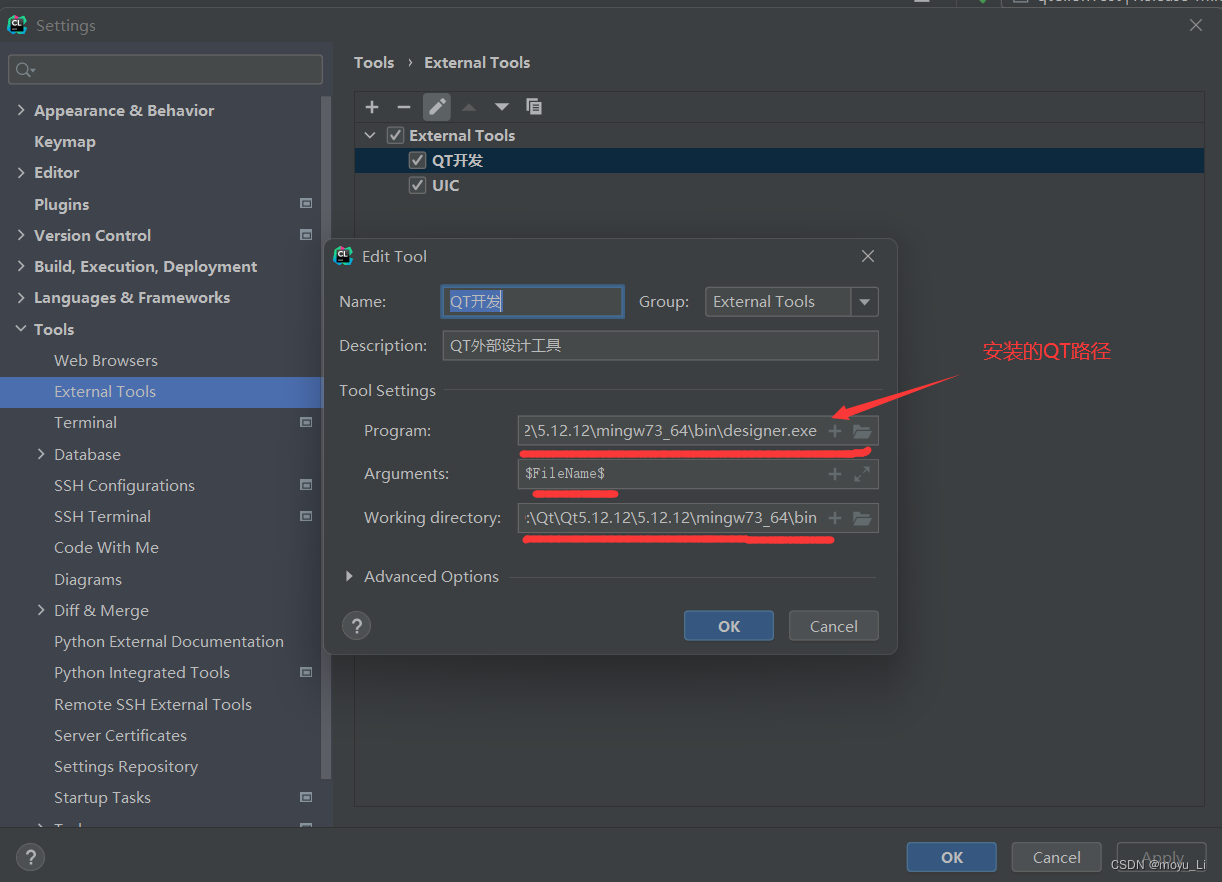The image size is (1222, 882).
Task: Open Diagrams settings page
Action: pos(88,579)
